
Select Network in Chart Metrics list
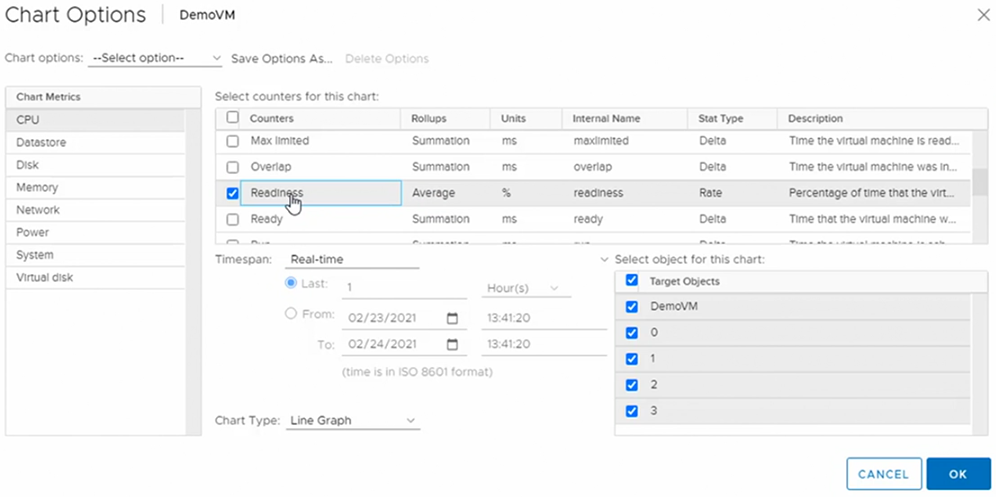[95, 210]
